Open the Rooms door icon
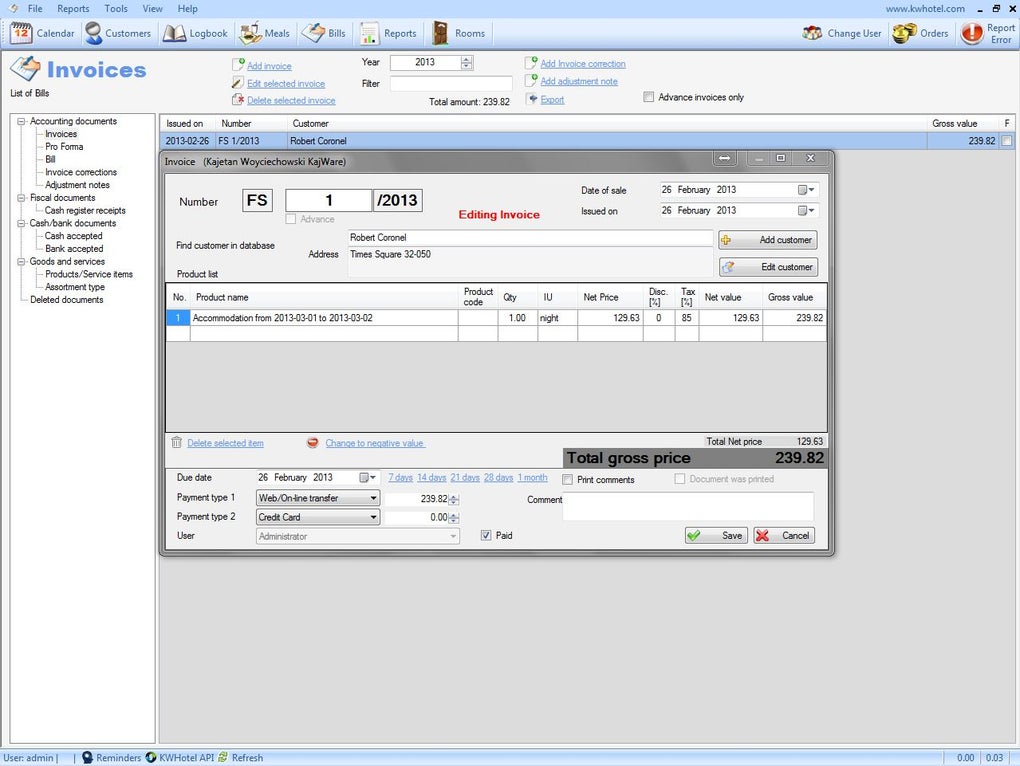Viewport: 1020px width, 766px height. point(440,33)
